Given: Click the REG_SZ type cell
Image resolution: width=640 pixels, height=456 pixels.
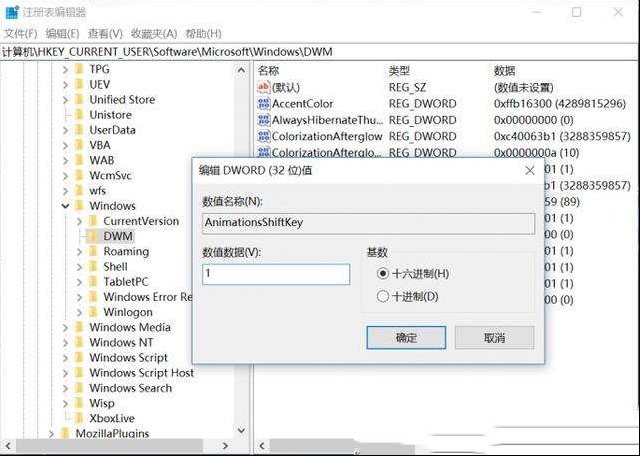Looking at the screenshot, I should point(407,87).
